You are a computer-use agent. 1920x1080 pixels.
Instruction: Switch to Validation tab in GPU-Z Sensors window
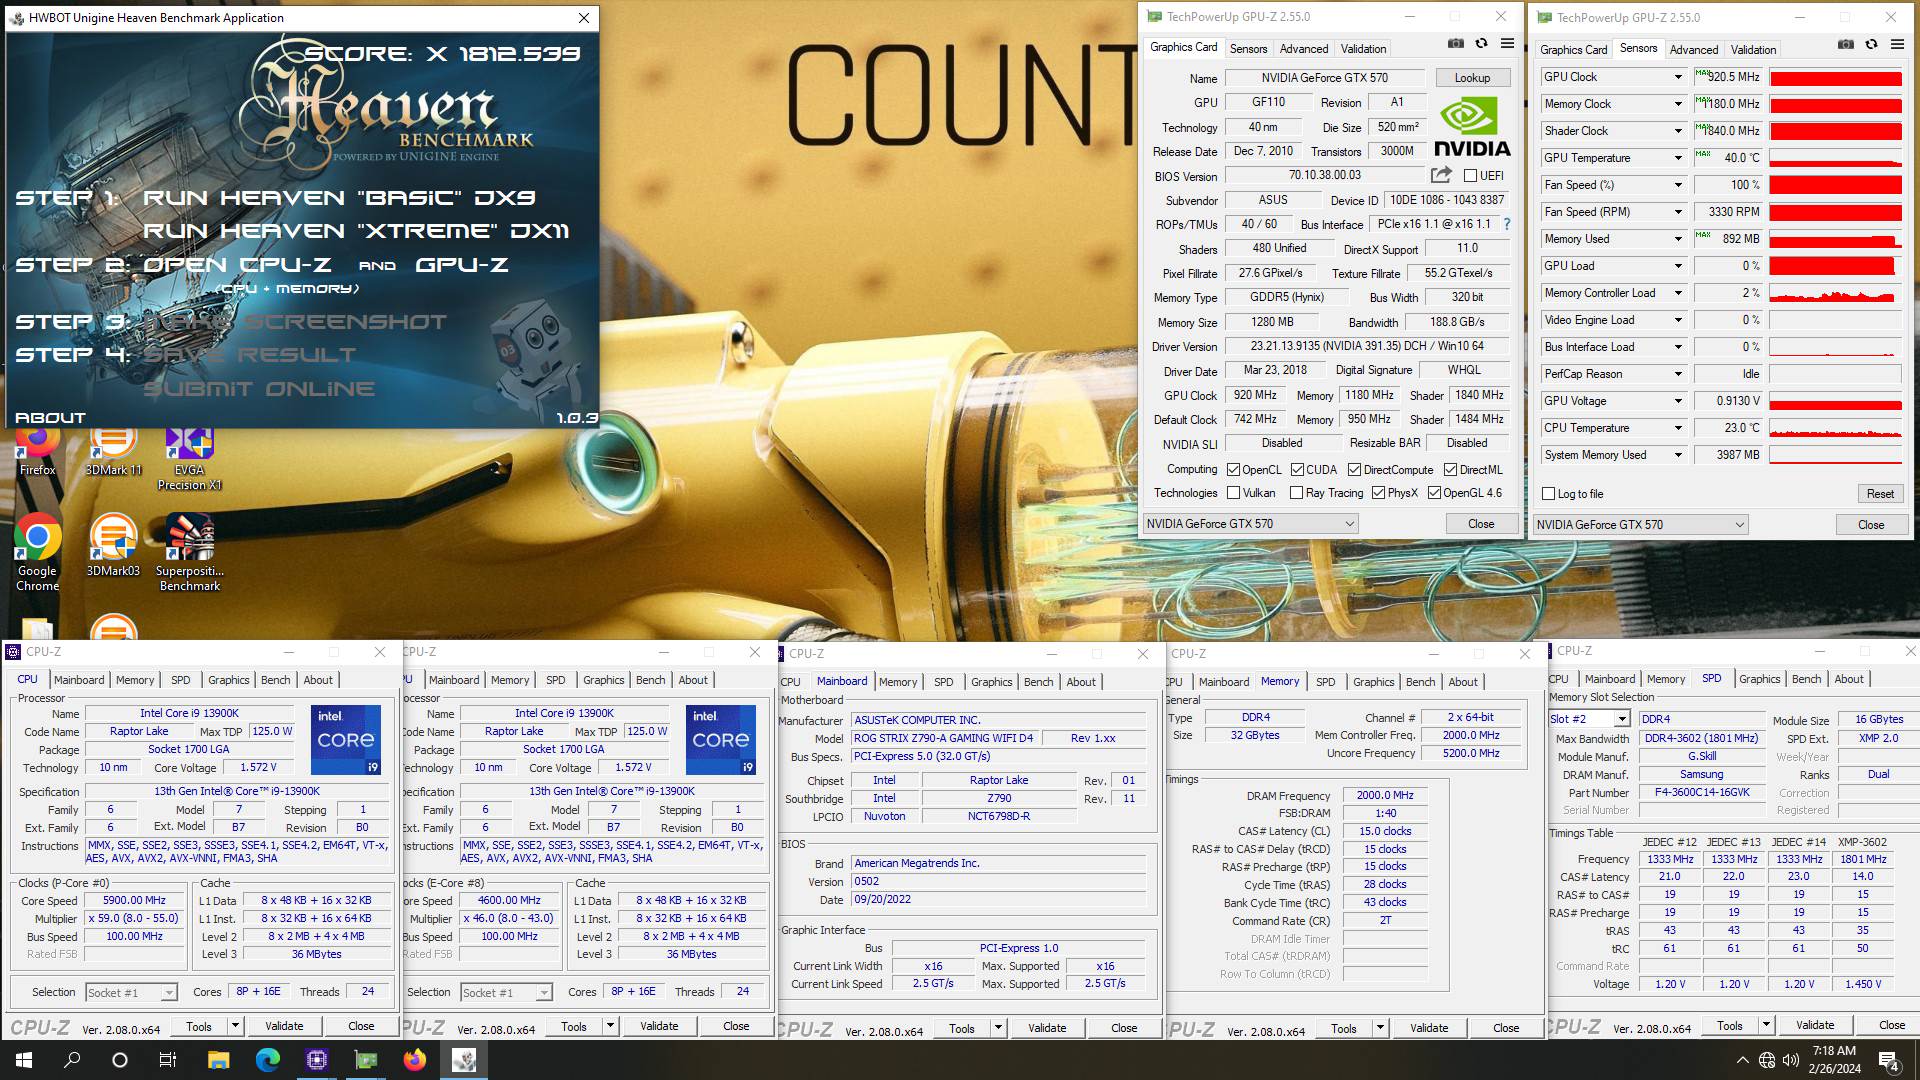pos(1753,50)
